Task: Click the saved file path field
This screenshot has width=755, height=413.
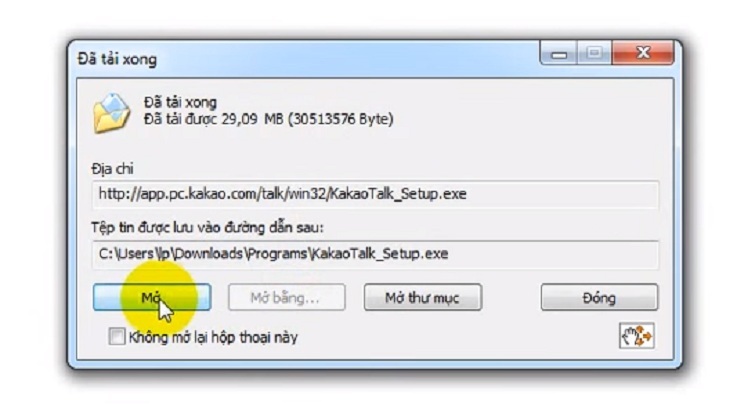Action: pos(375,254)
